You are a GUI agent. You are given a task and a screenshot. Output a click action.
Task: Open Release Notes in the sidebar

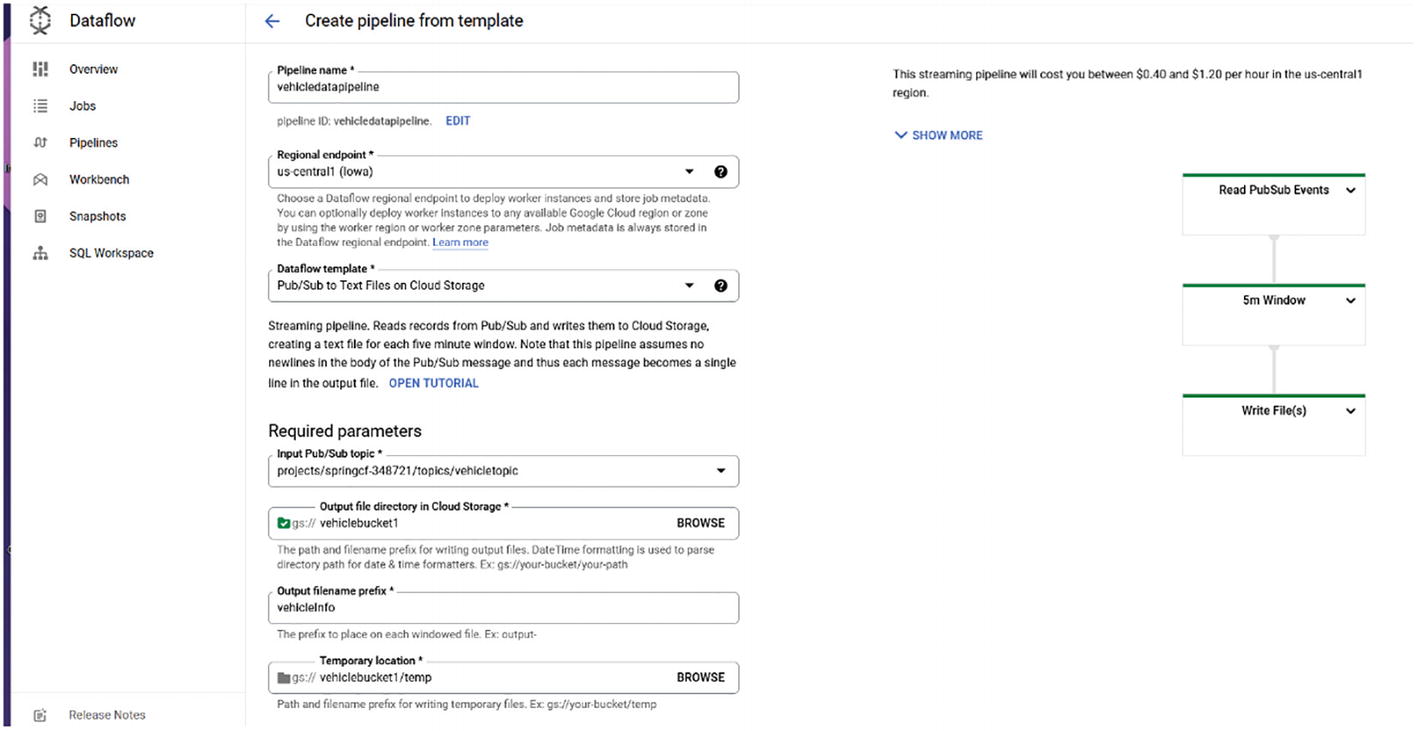[x=106, y=715]
